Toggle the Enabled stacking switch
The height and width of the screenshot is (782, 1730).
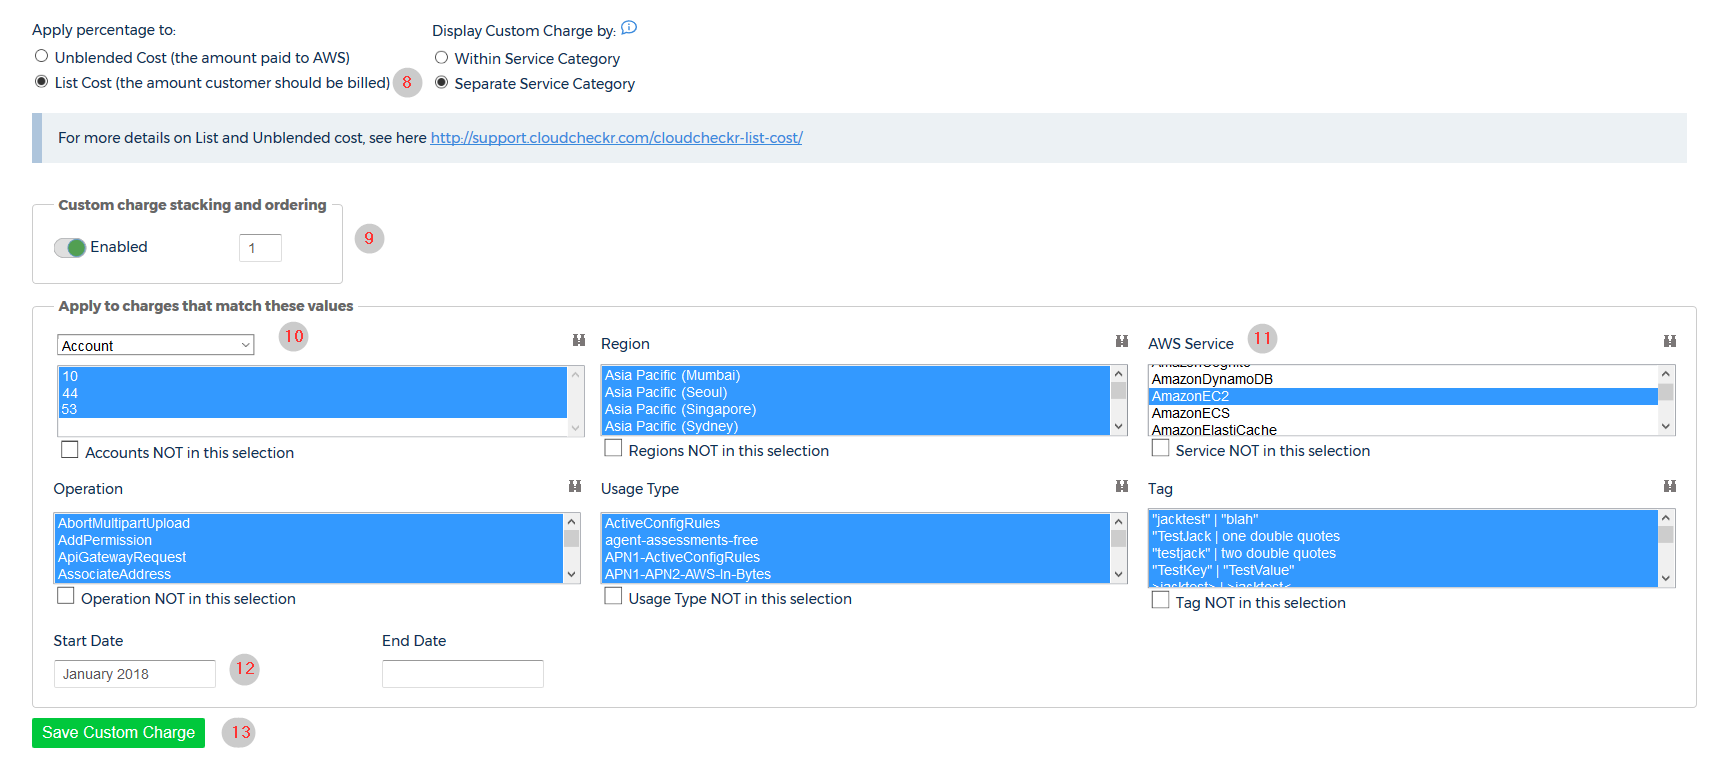click(x=70, y=248)
